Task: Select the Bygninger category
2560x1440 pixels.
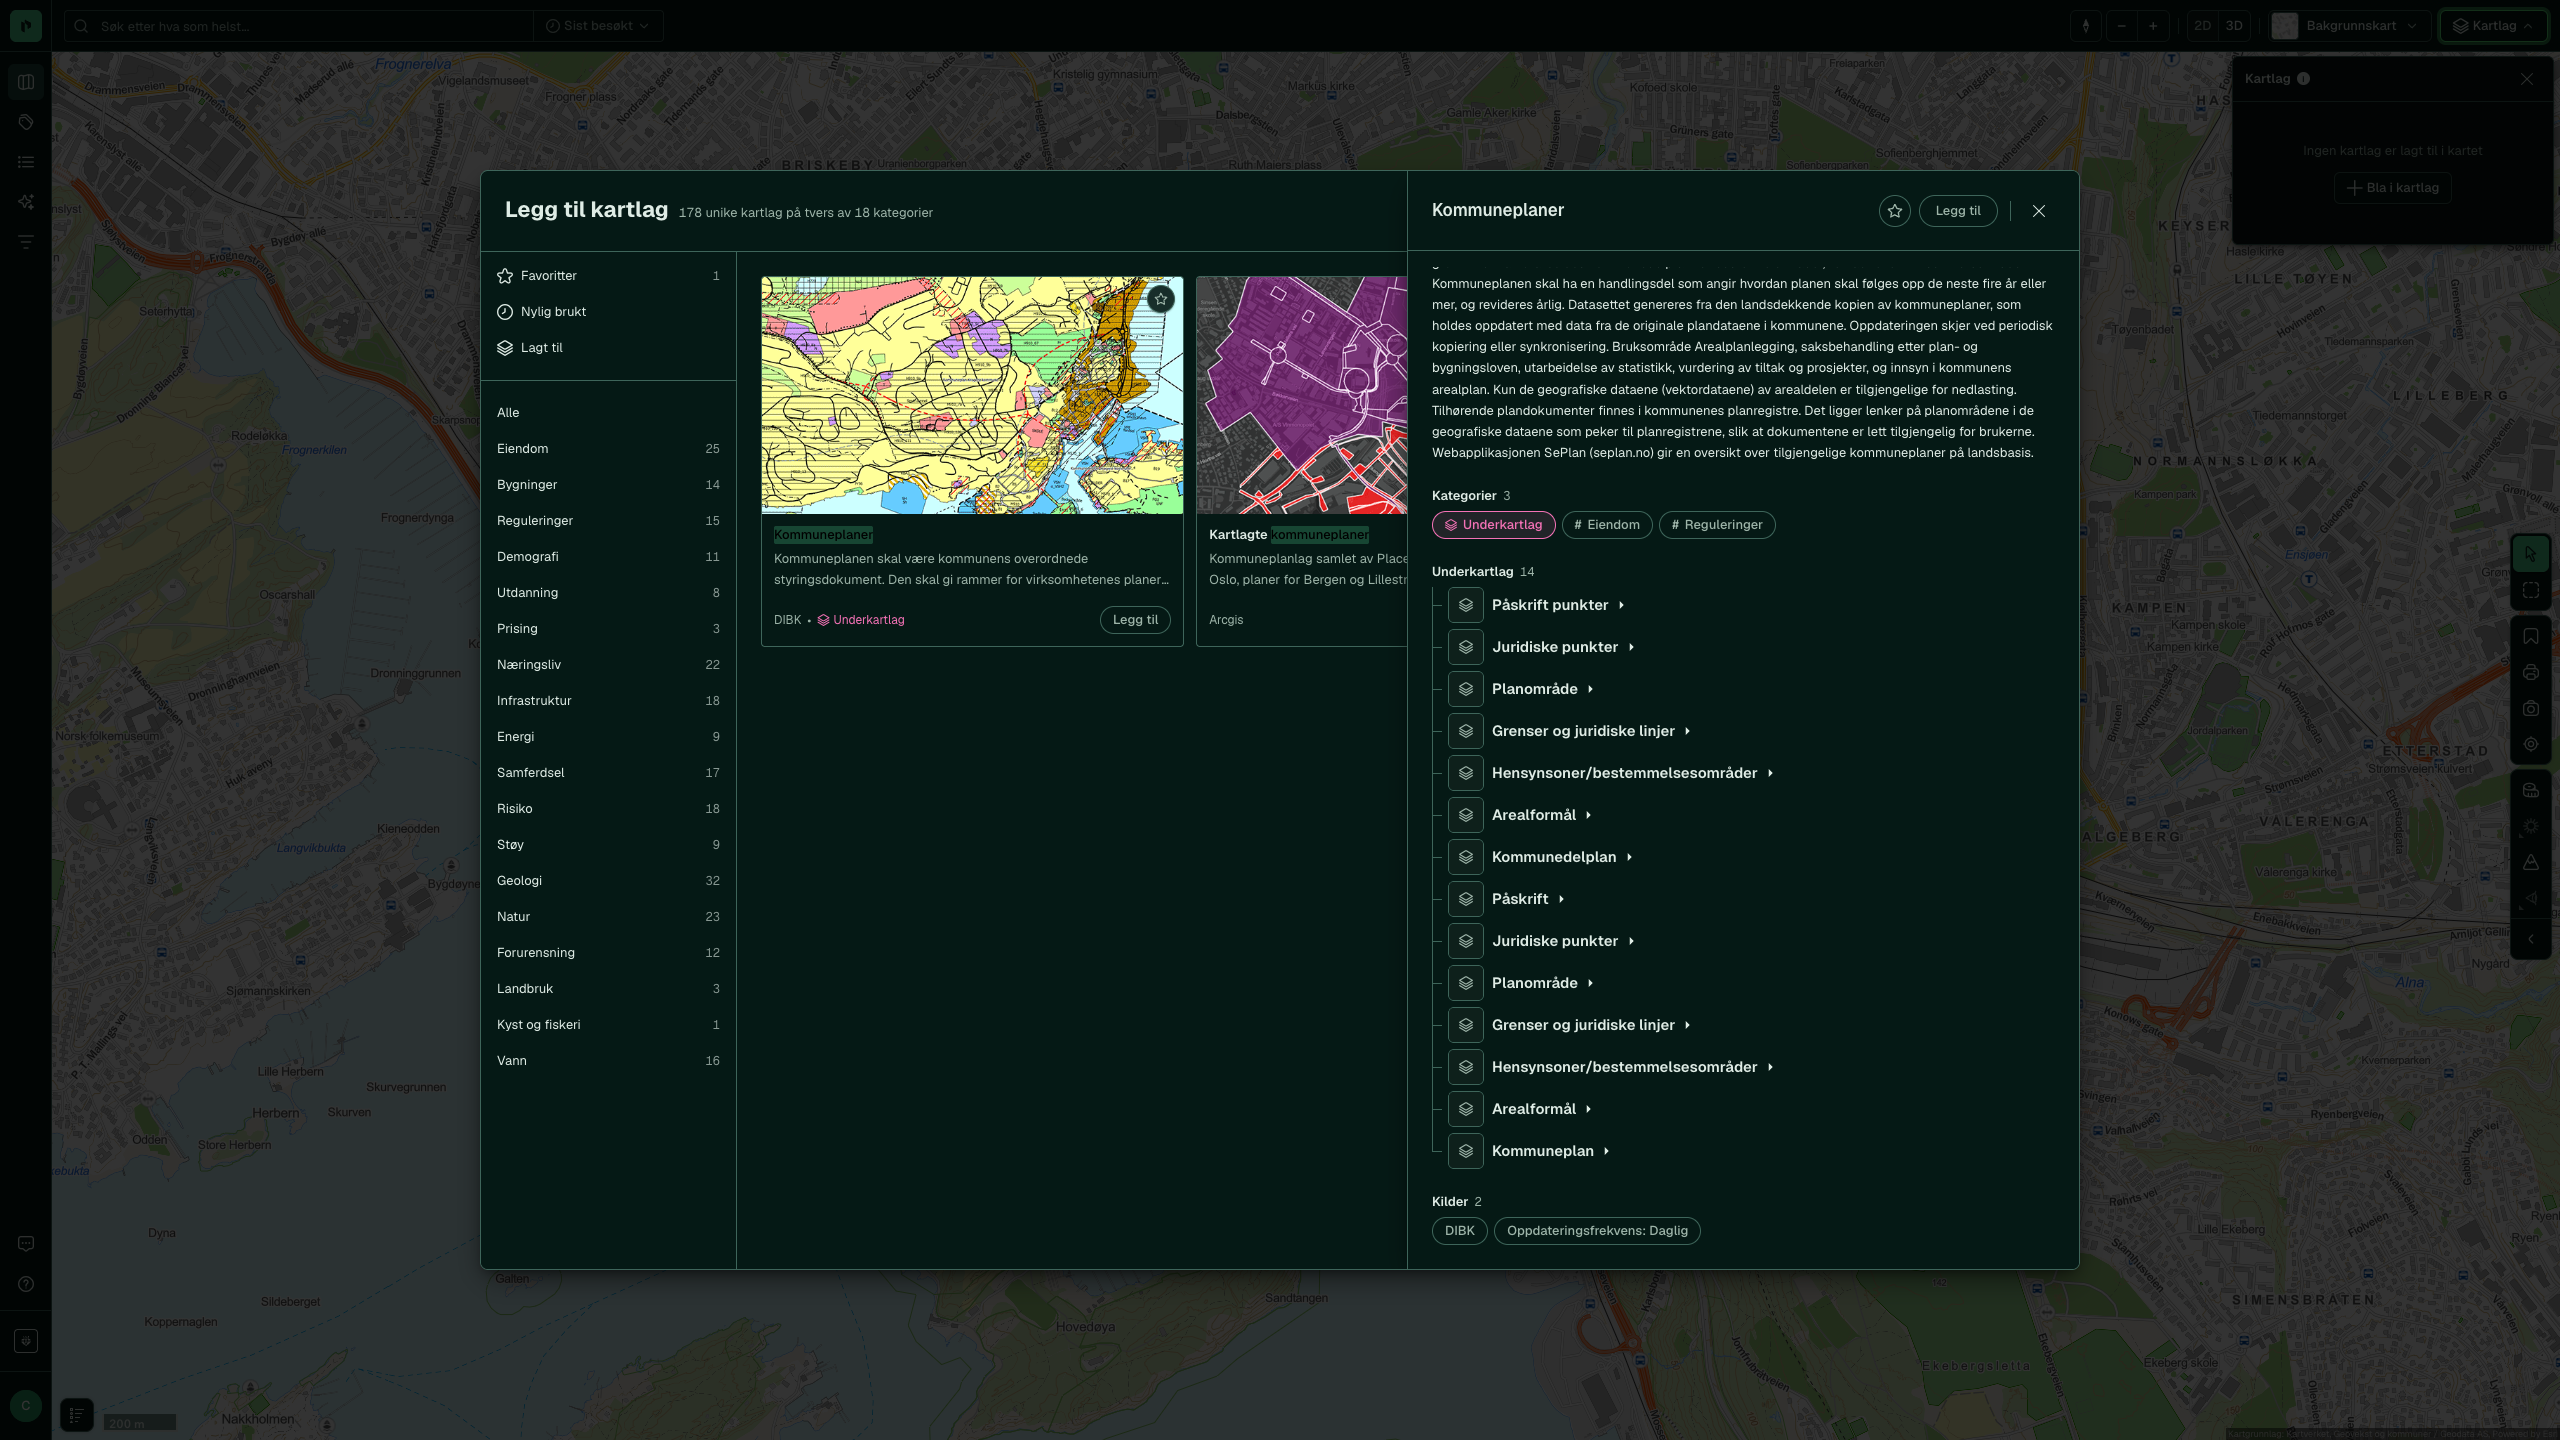Action: point(608,485)
